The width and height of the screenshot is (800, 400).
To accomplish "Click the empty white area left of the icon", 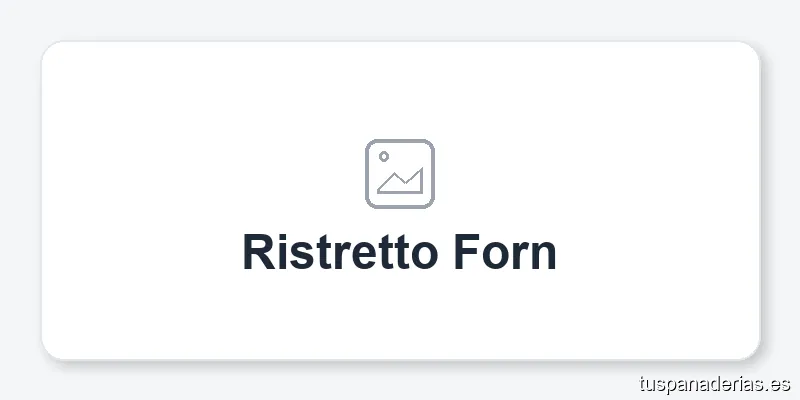I will pos(200,175).
